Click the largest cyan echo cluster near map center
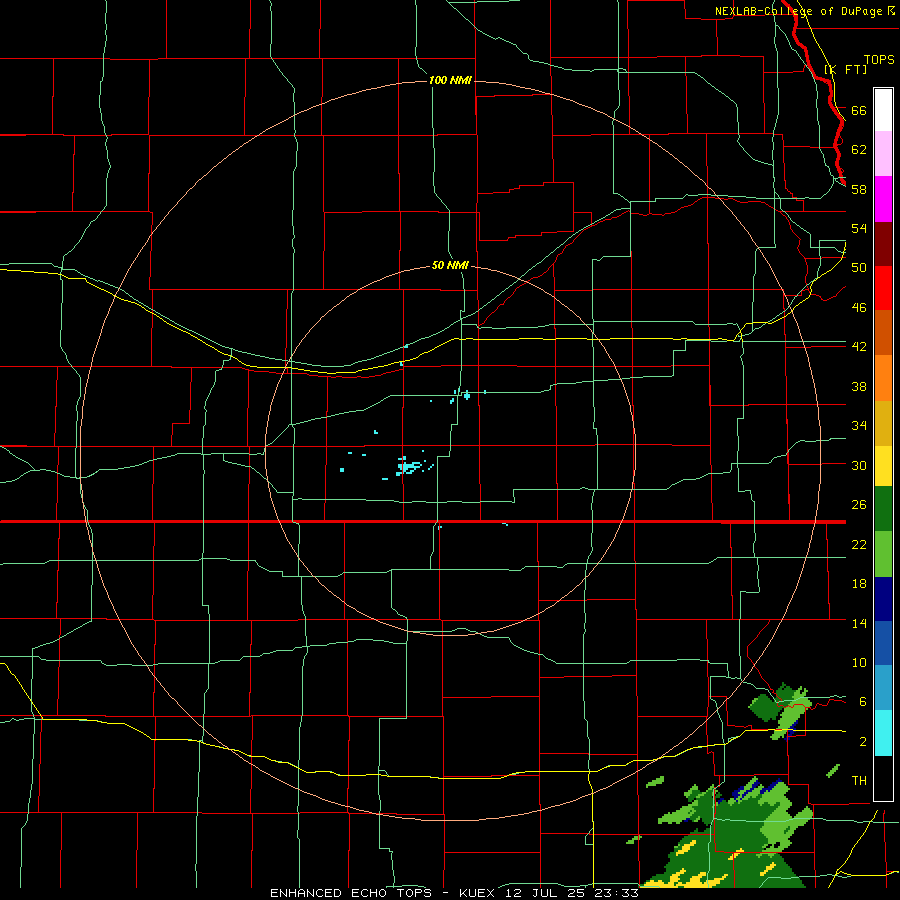900x900 pixels. [408, 467]
